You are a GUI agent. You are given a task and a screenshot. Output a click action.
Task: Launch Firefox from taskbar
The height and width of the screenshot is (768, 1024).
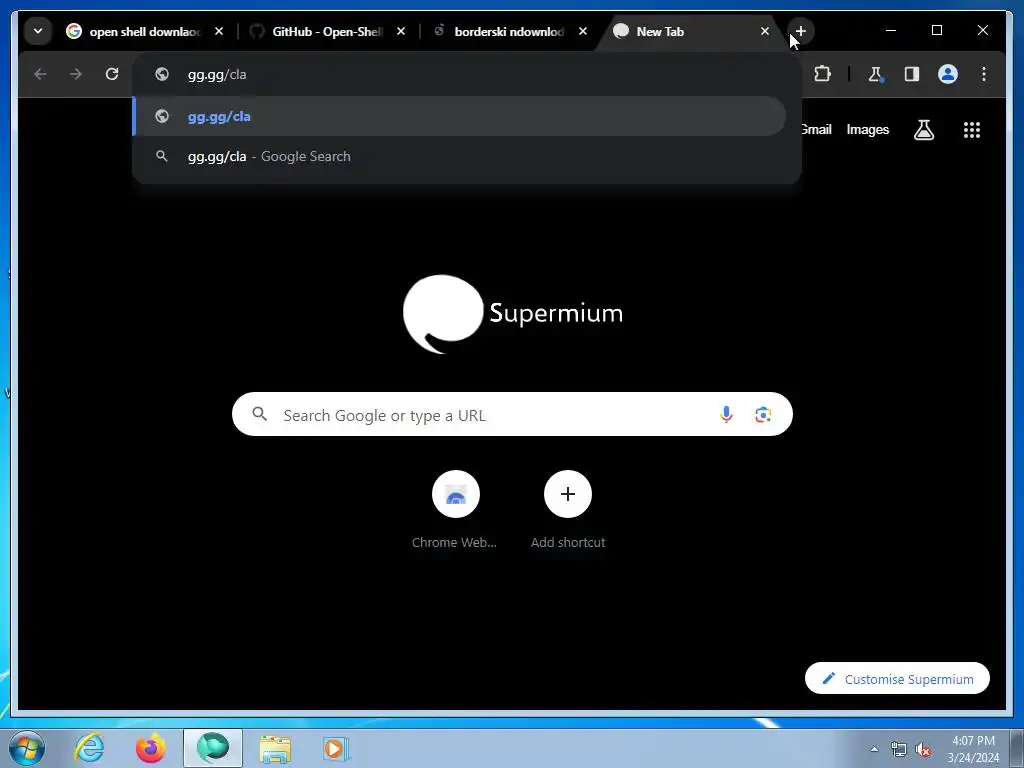coord(151,748)
